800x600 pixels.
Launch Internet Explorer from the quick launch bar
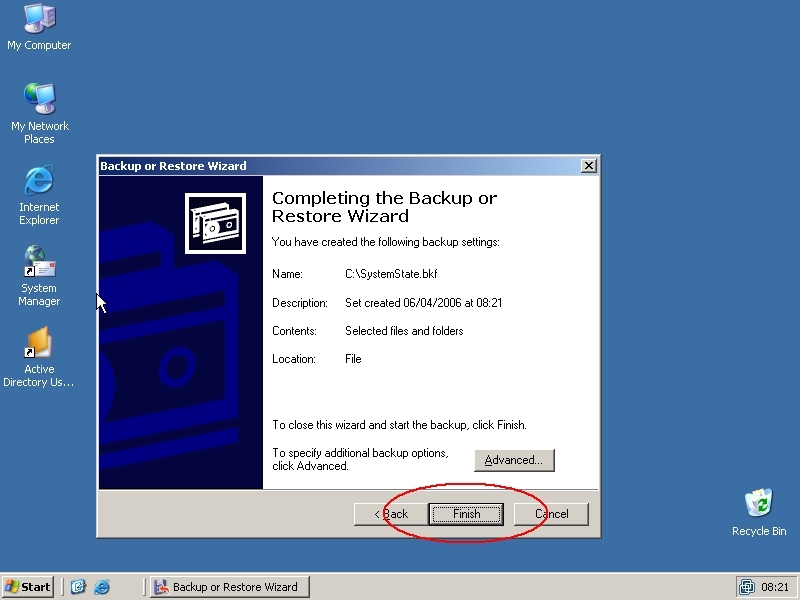[102, 587]
